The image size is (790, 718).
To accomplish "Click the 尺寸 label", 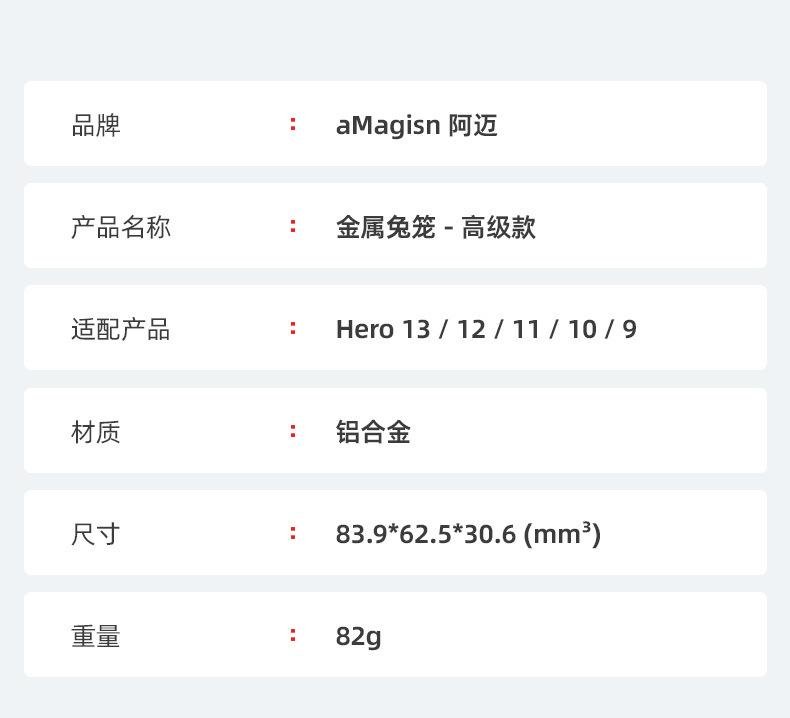I will pos(96,534).
